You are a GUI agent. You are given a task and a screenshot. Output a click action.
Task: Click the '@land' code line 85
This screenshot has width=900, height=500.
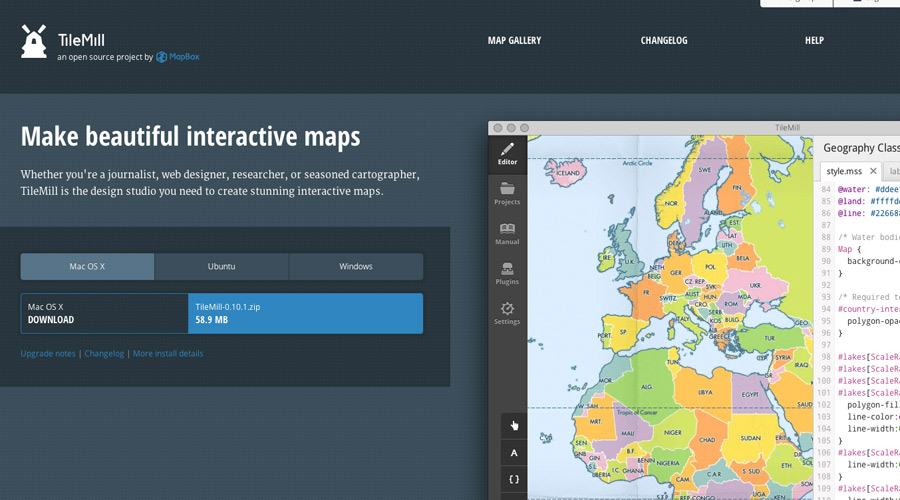868,201
